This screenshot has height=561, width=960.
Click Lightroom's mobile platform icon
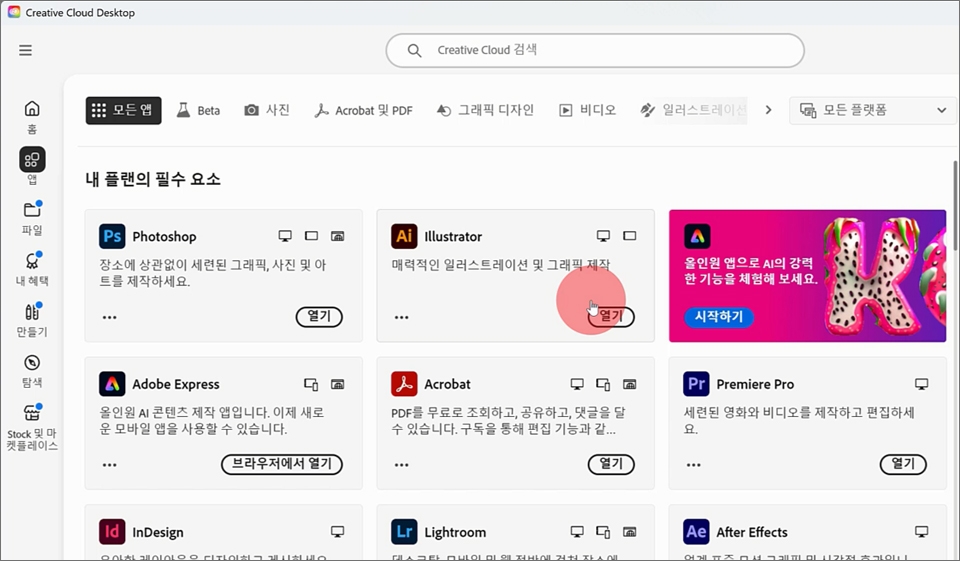pyautogui.click(x=603, y=532)
